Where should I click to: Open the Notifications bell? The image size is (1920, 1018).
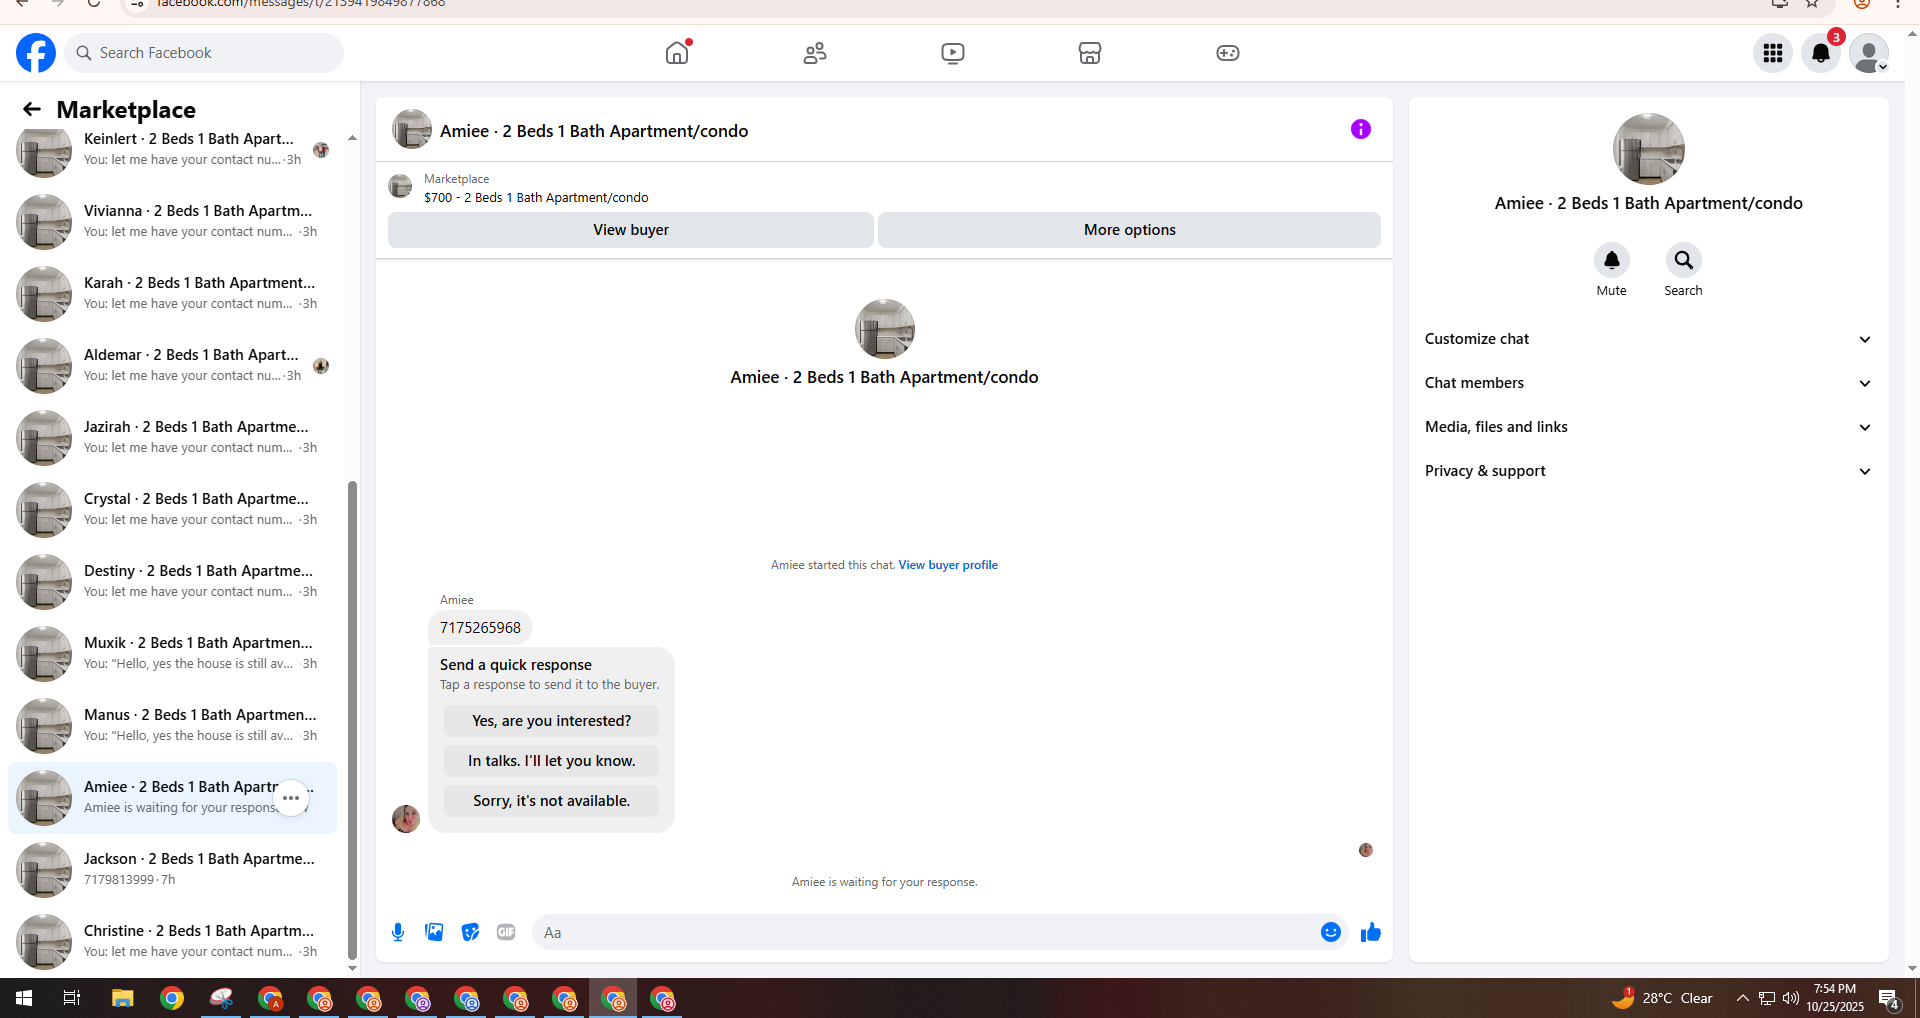click(x=1821, y=53)
